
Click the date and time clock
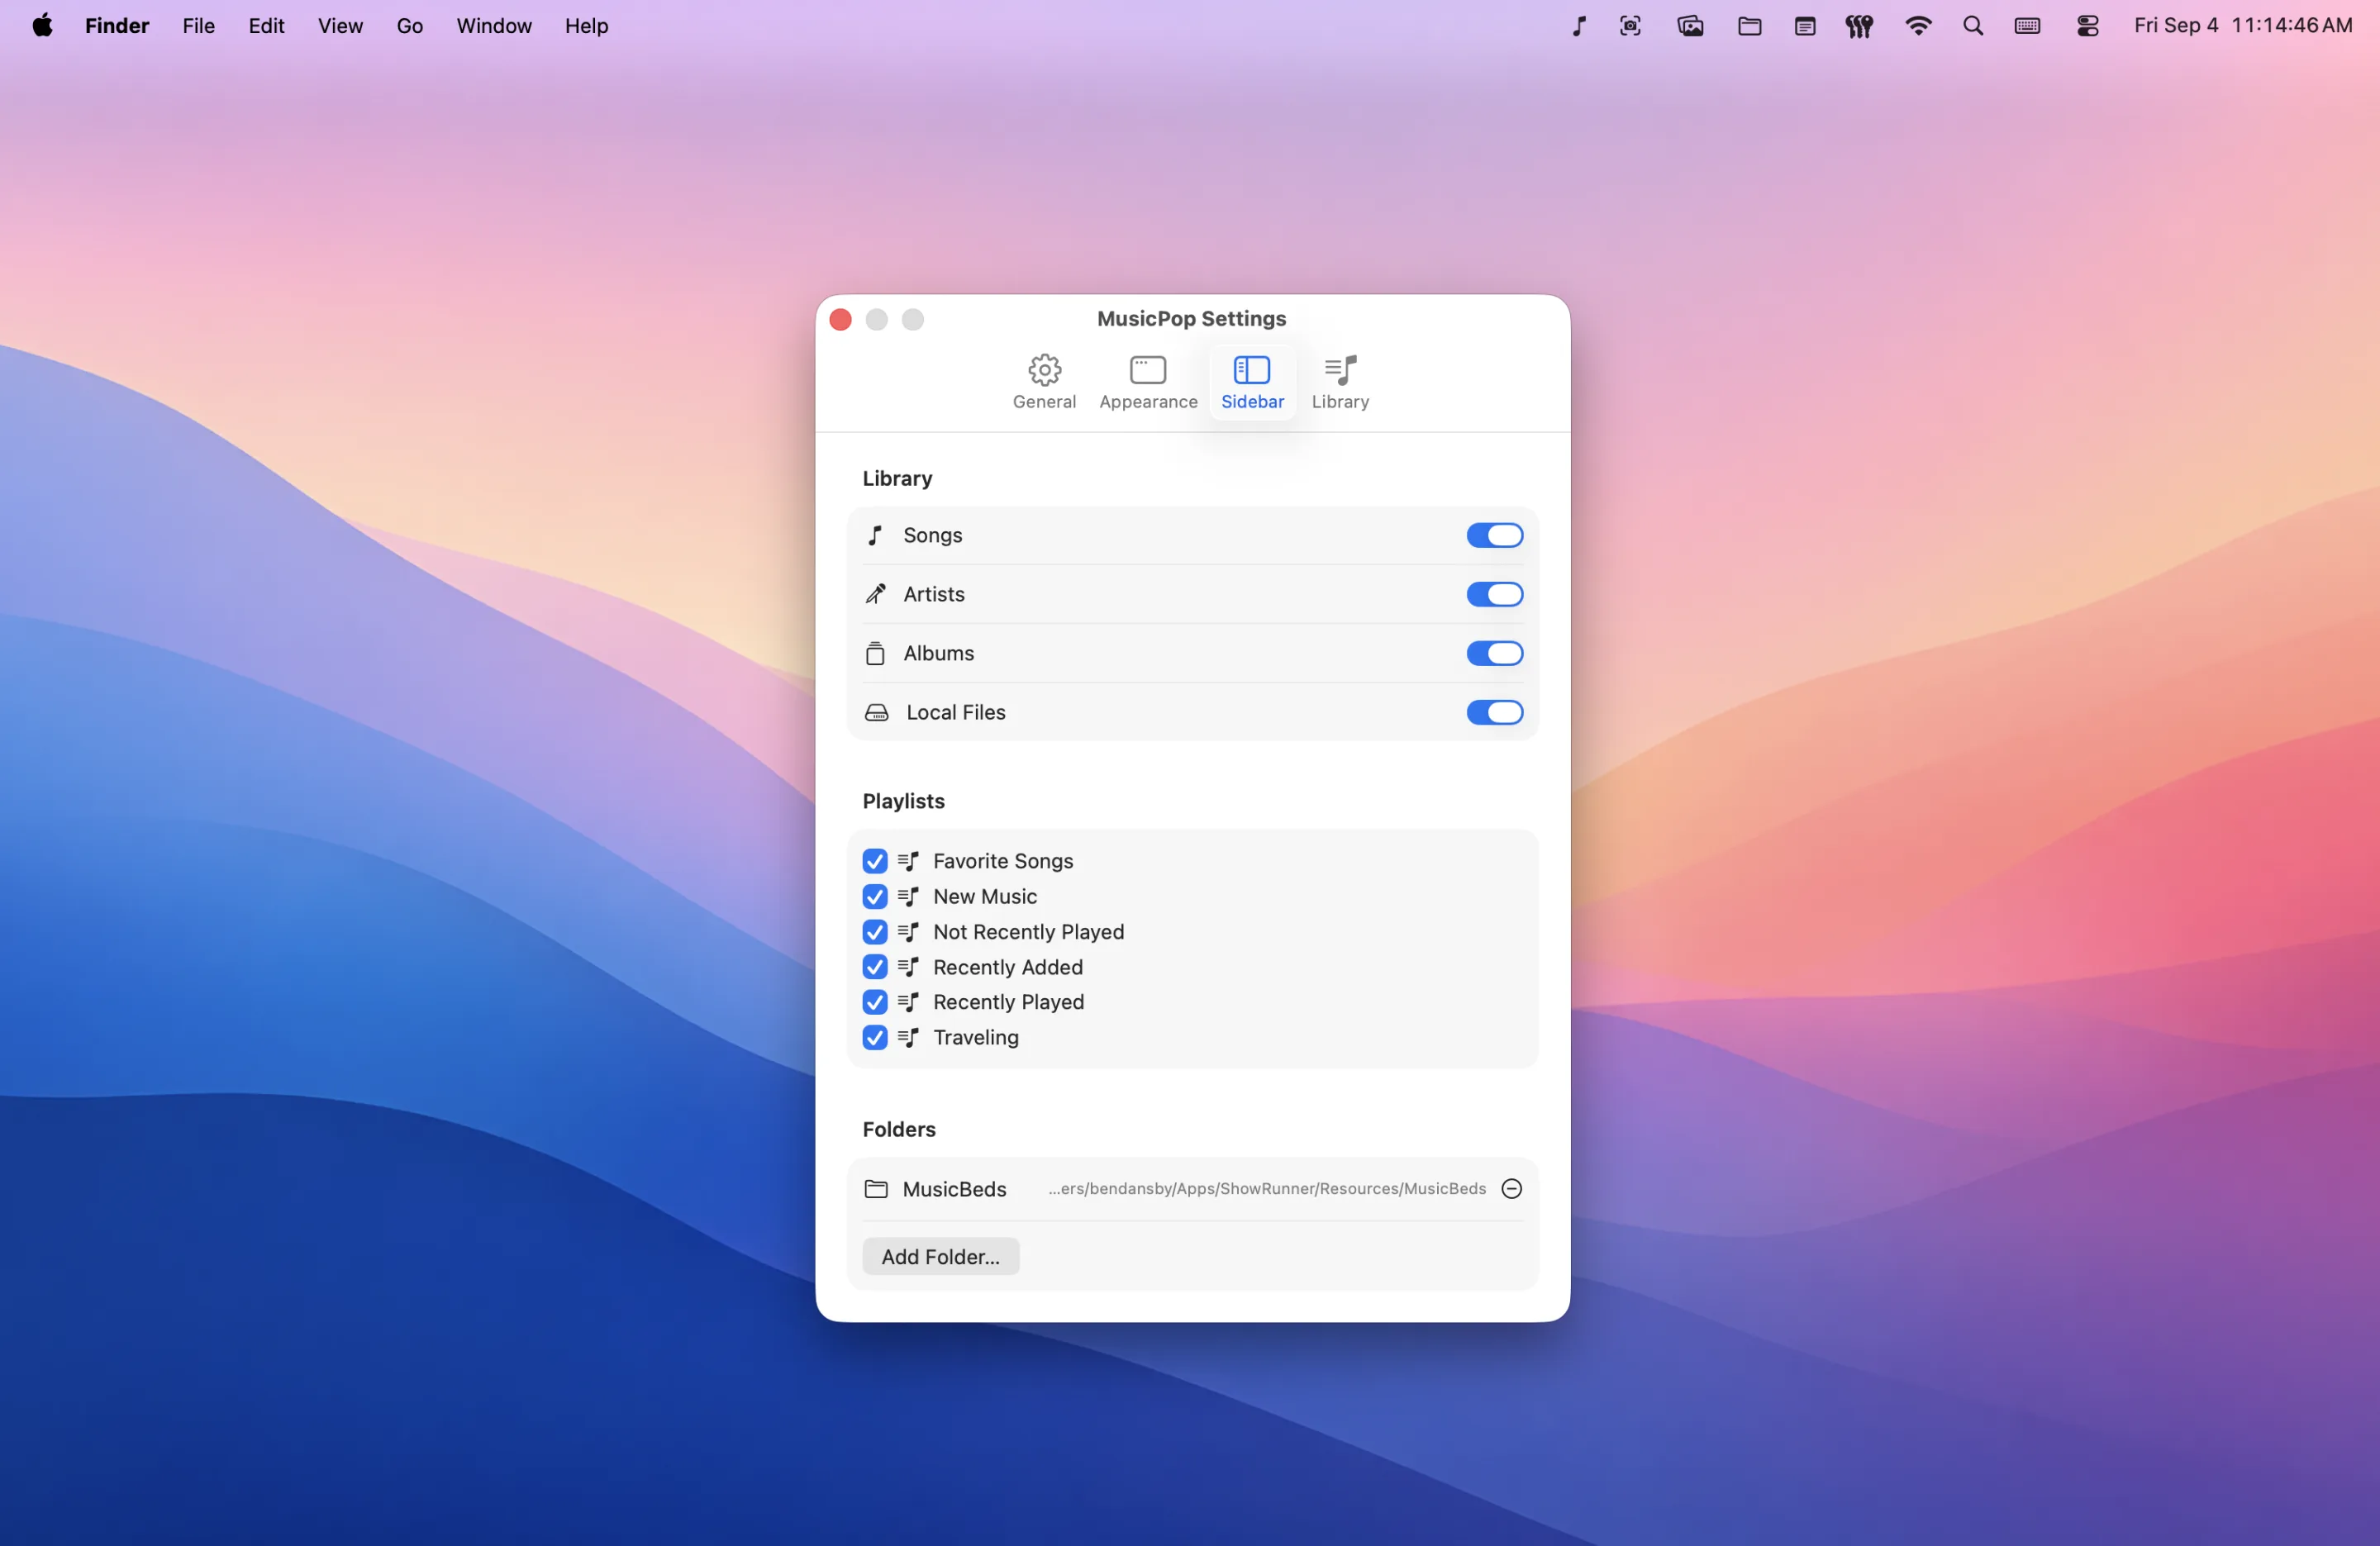(2242, 26)
